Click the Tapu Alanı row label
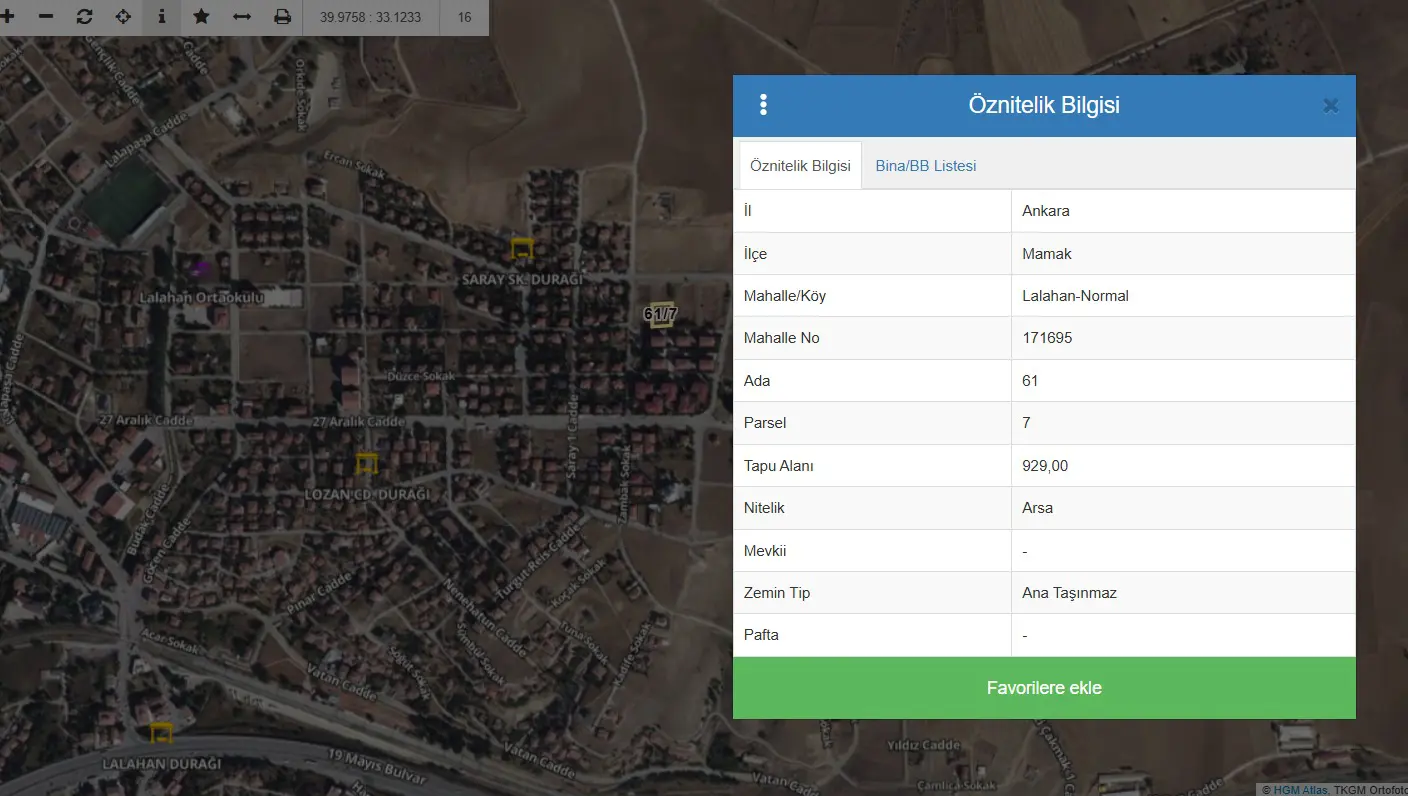Image resolution: width=1408 pixels, height=796 pixels. pos(779,466)
